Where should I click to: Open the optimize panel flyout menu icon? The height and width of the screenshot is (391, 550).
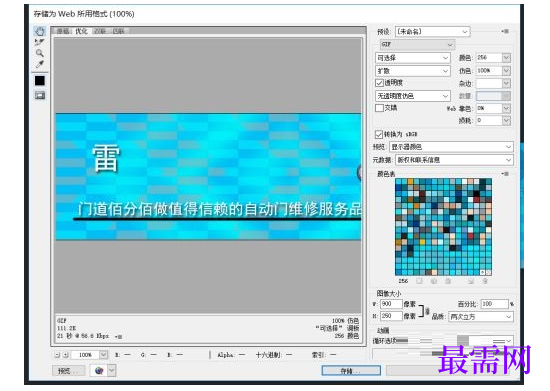pyautogui.click(x=505, y=31)
